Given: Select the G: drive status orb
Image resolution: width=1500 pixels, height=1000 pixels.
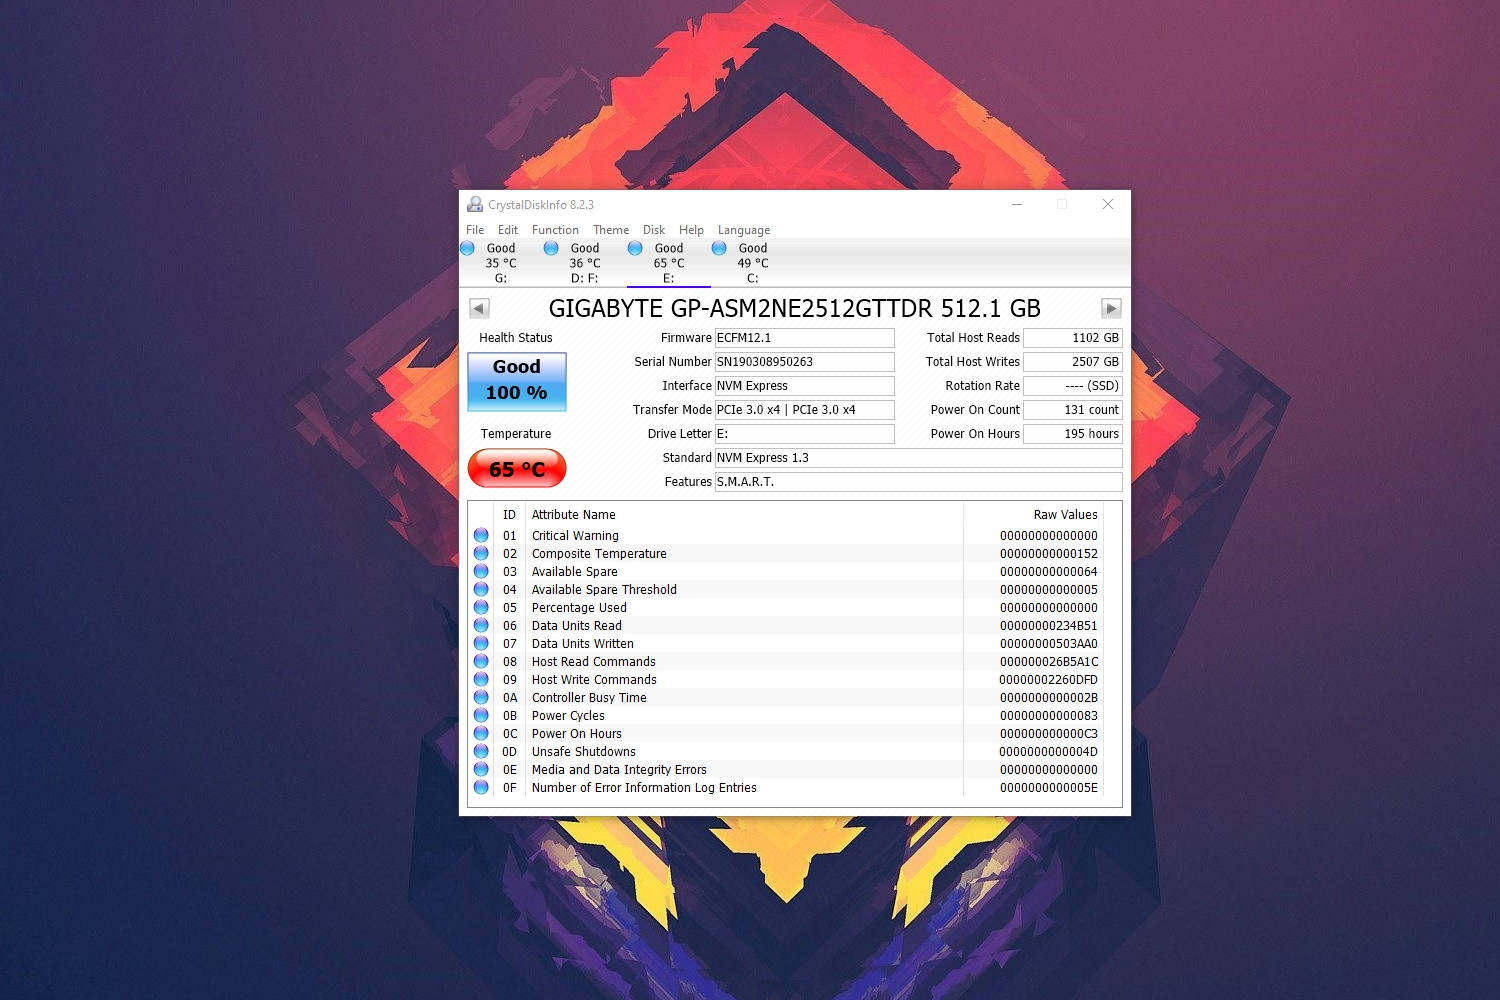Looking at the screenshot, I should pos(467,248).
